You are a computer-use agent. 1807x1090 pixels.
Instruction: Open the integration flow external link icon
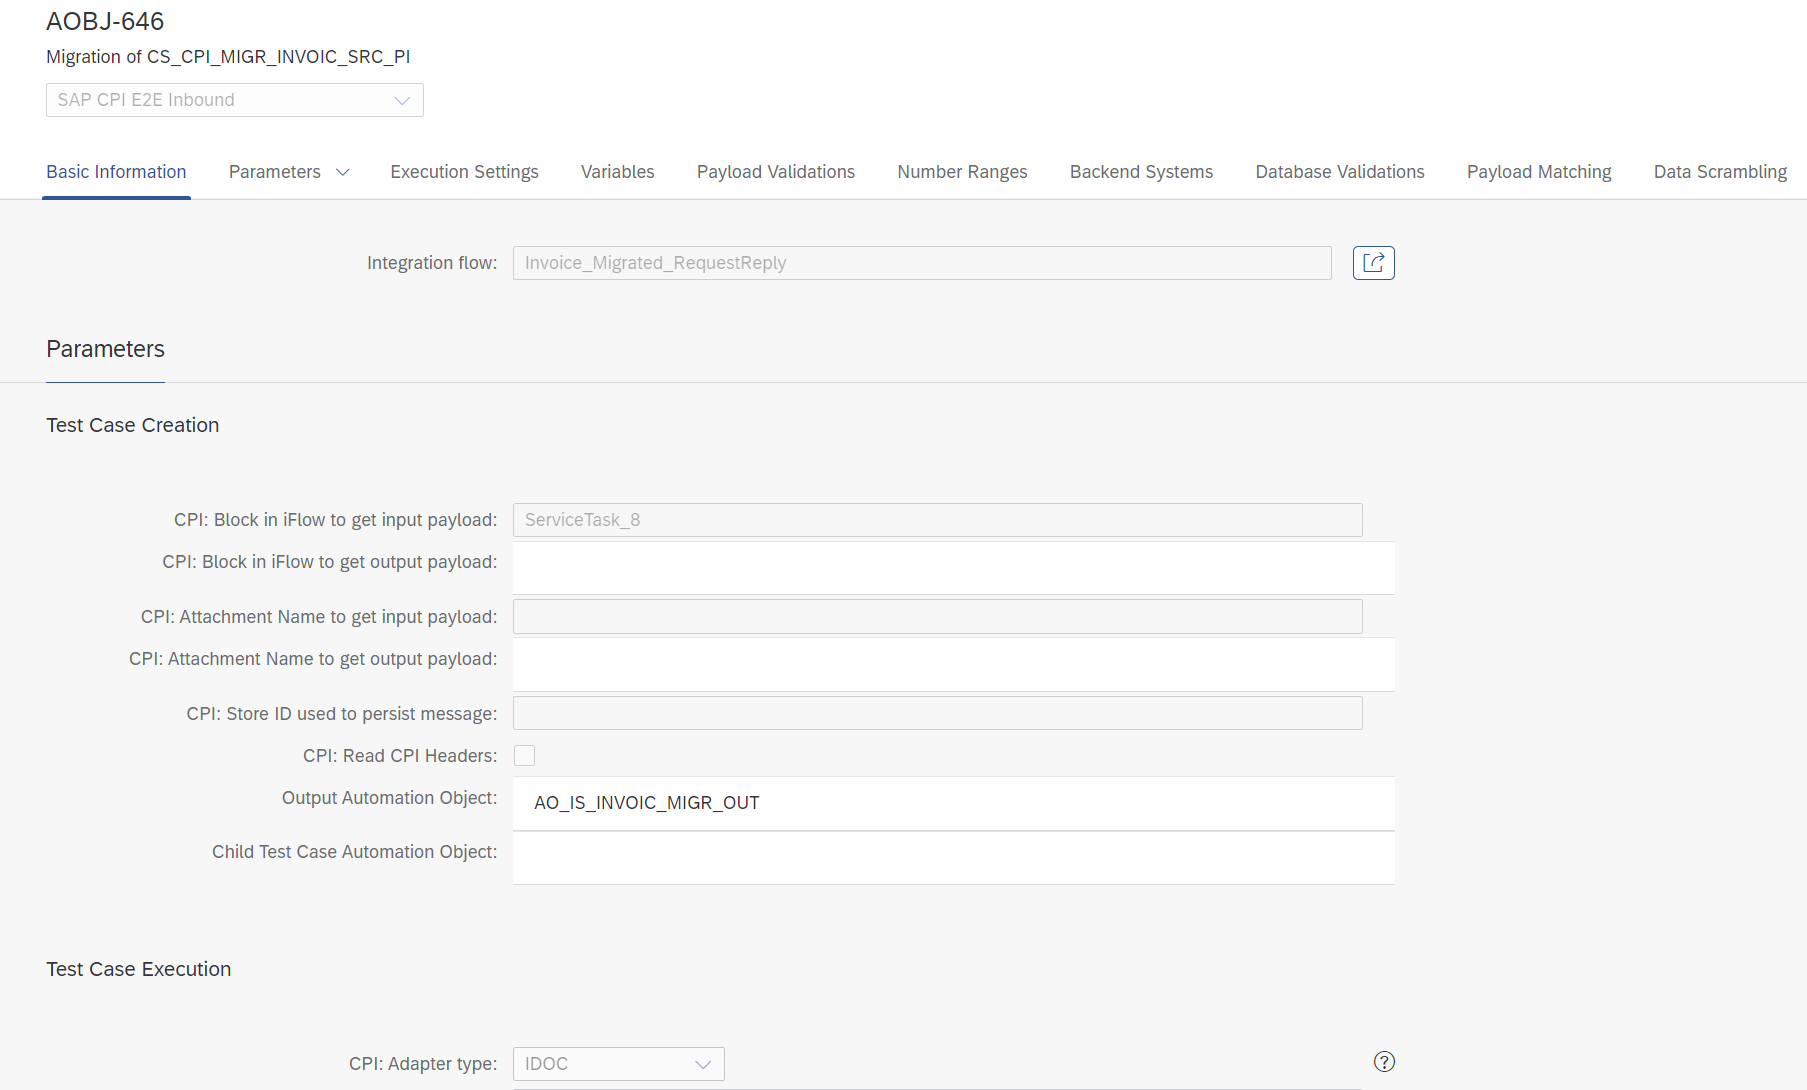1373,263
